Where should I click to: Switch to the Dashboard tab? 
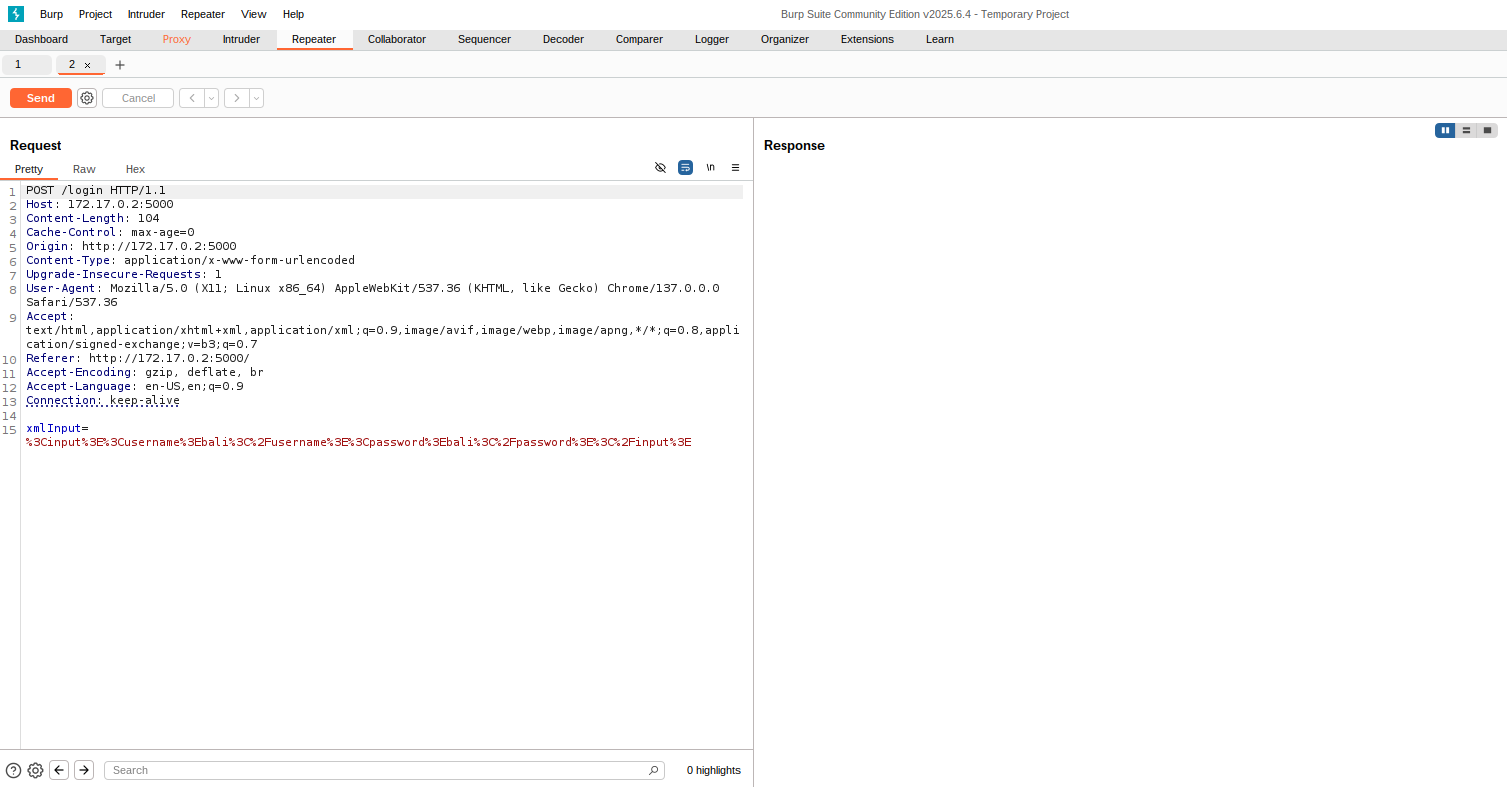42,39
